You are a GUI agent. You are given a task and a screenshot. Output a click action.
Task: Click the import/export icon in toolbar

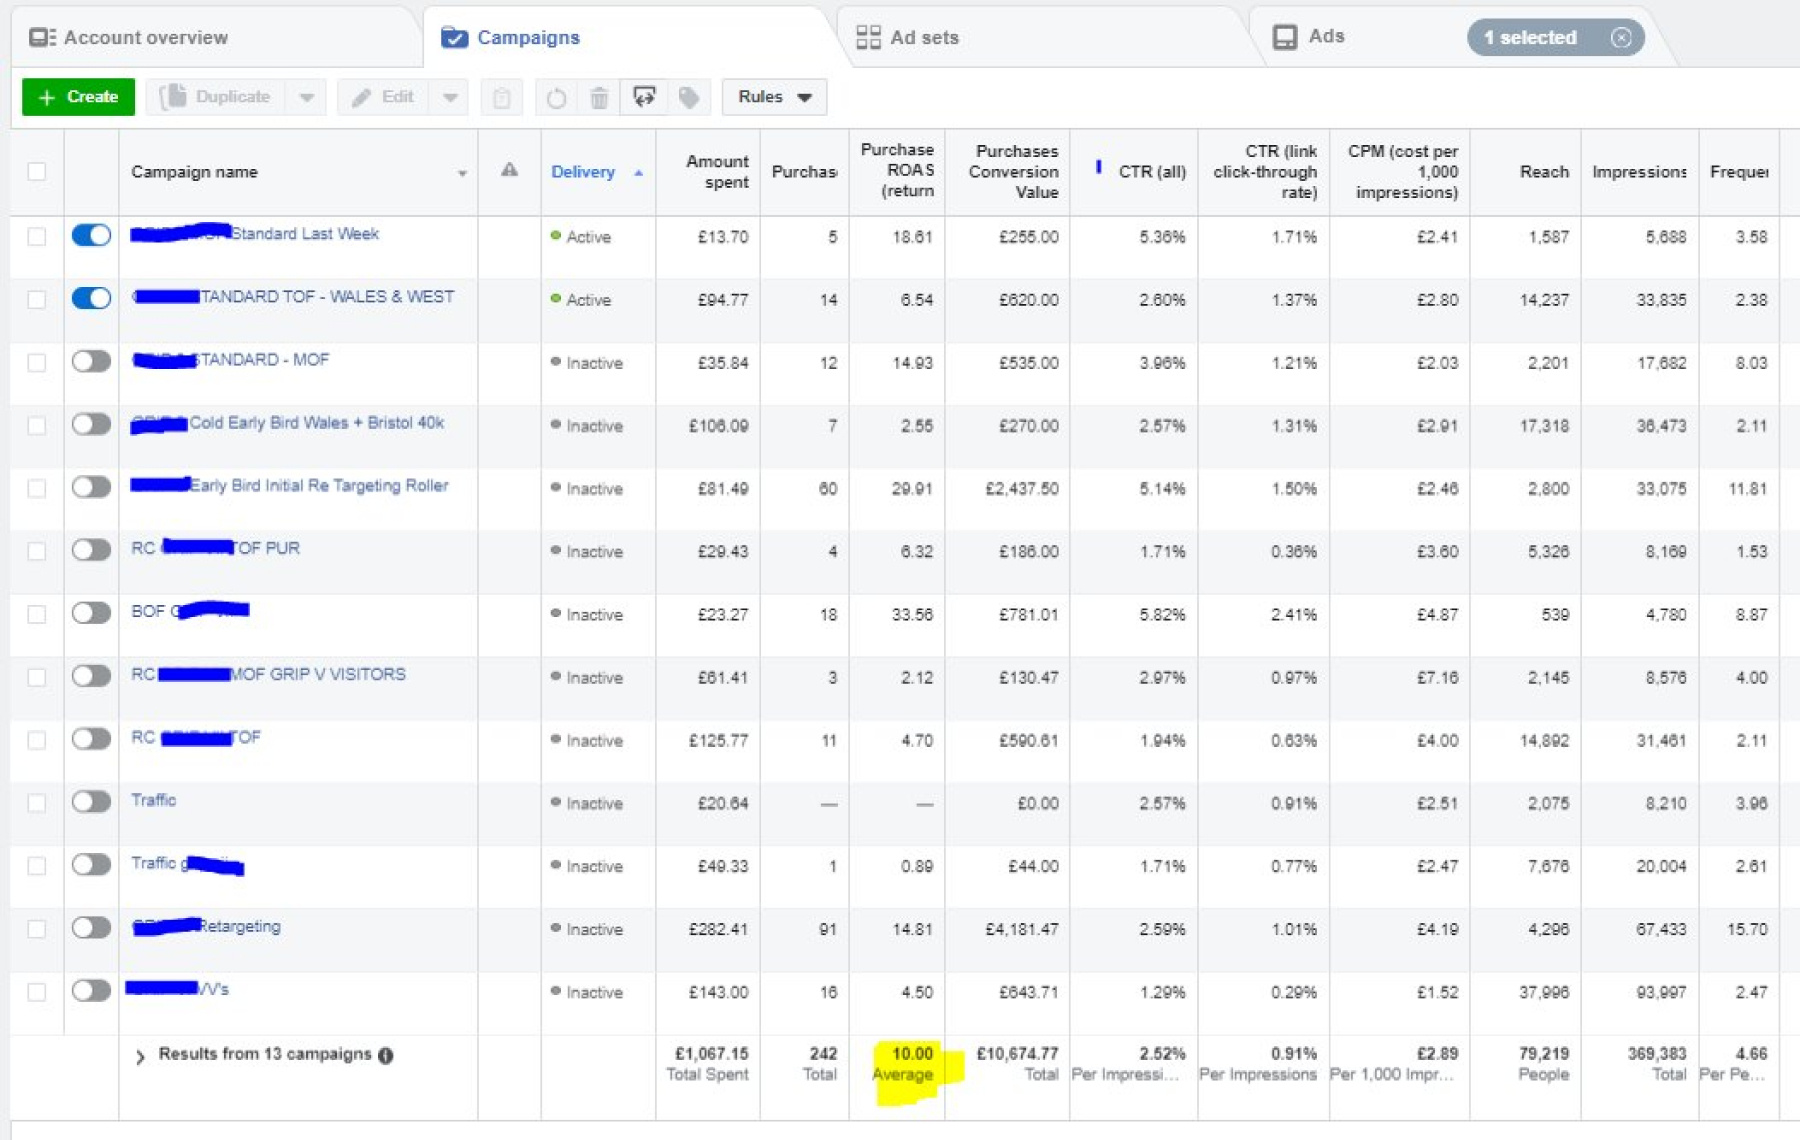(x=644, y=97)
